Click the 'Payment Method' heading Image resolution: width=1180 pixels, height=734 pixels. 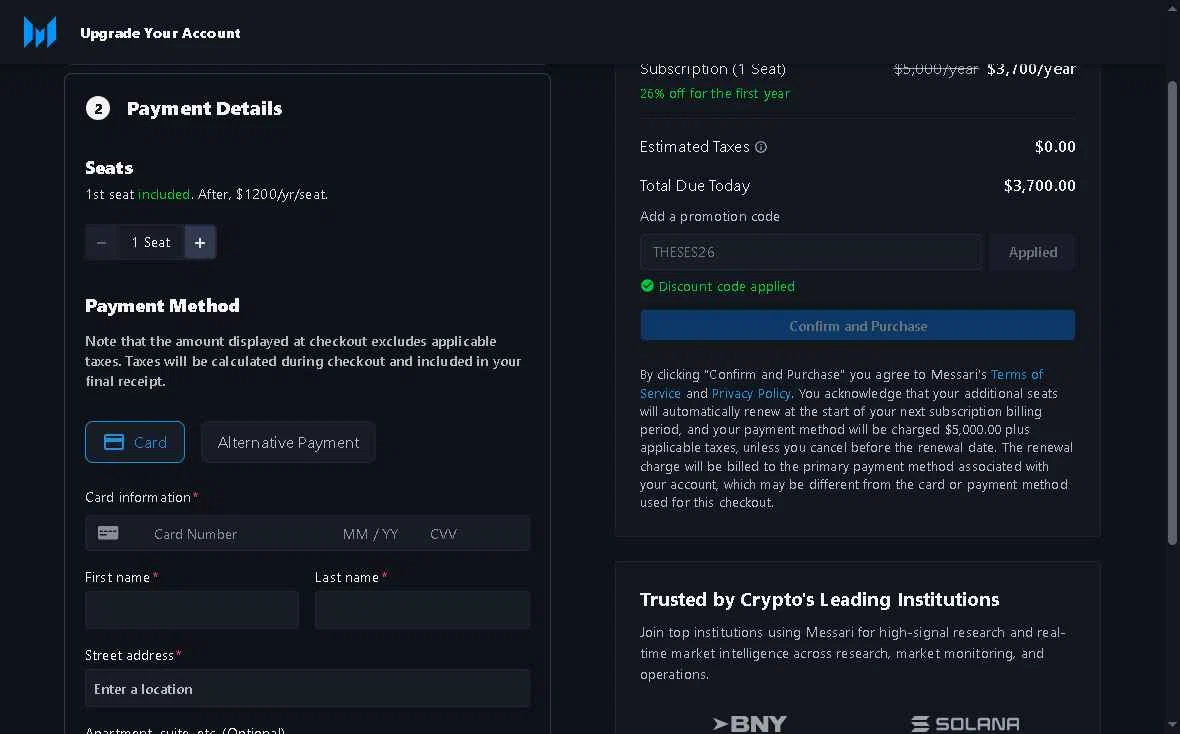[163, 306]
